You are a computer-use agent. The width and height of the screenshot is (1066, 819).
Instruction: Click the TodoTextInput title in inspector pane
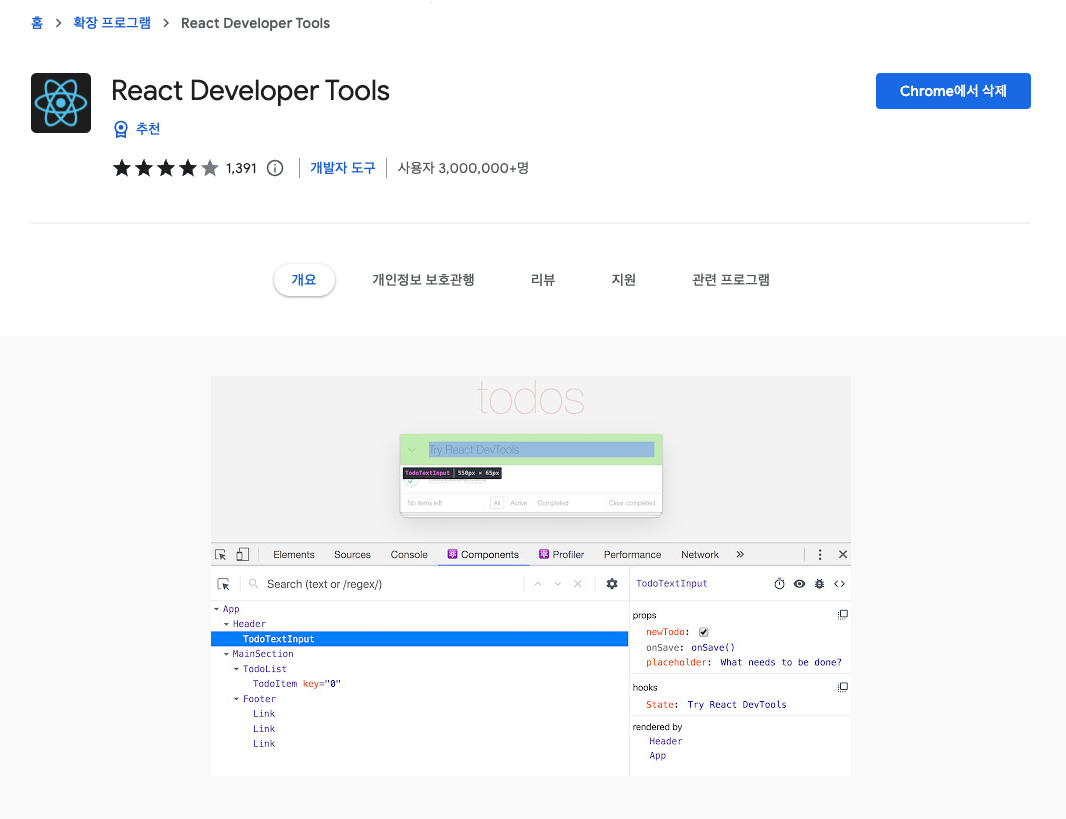point(672,584)
